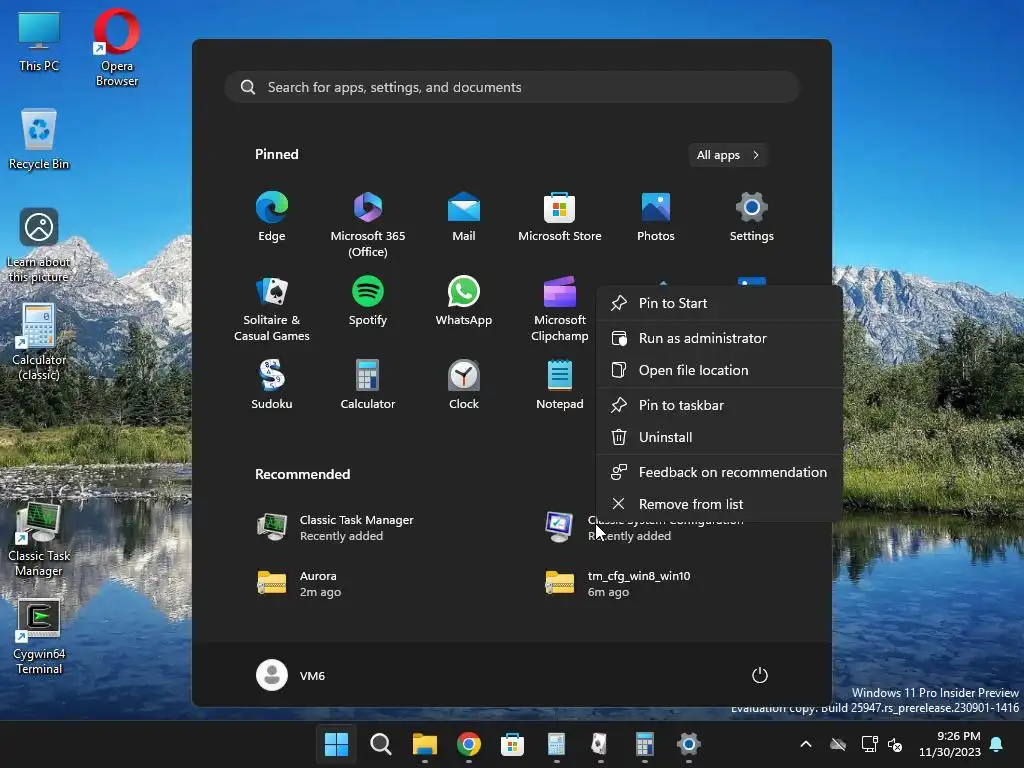Open the notification bell
Screen dimensions: 1024x768
(x=997, y=744)
